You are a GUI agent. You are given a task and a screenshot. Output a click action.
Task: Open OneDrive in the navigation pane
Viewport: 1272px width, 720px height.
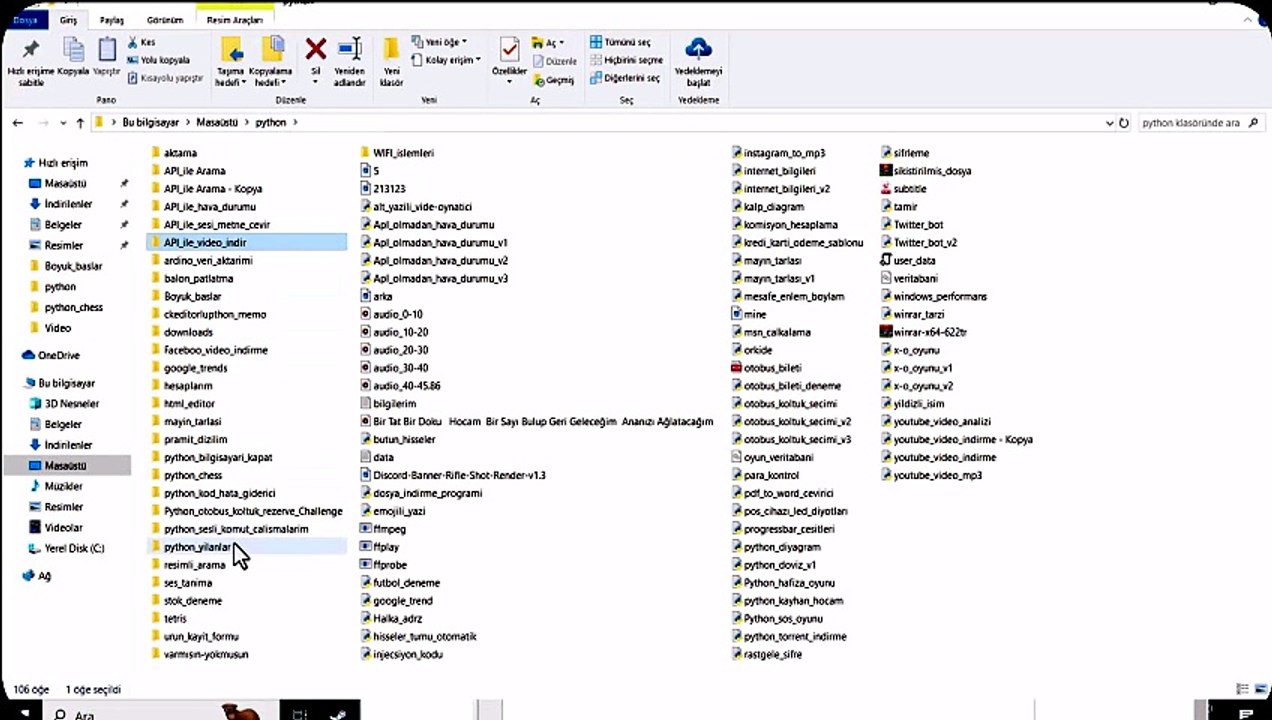[x=51, y=355]
